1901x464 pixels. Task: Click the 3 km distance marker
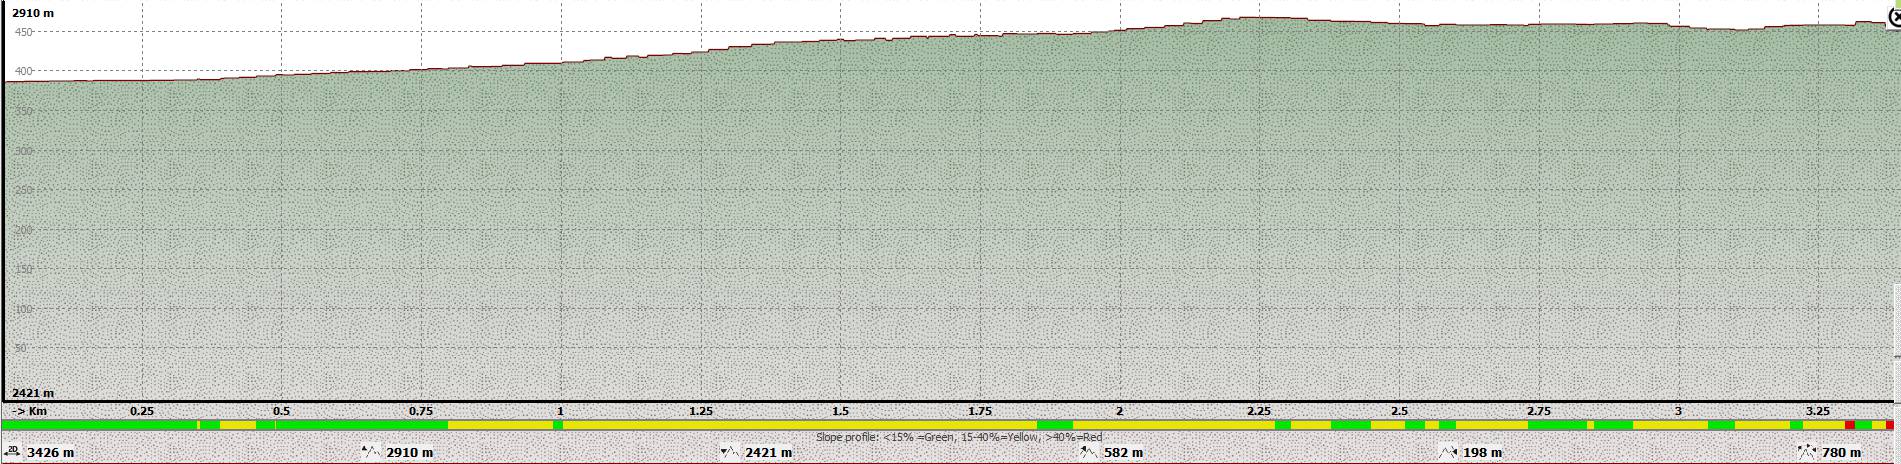(x=1678, y=411)
